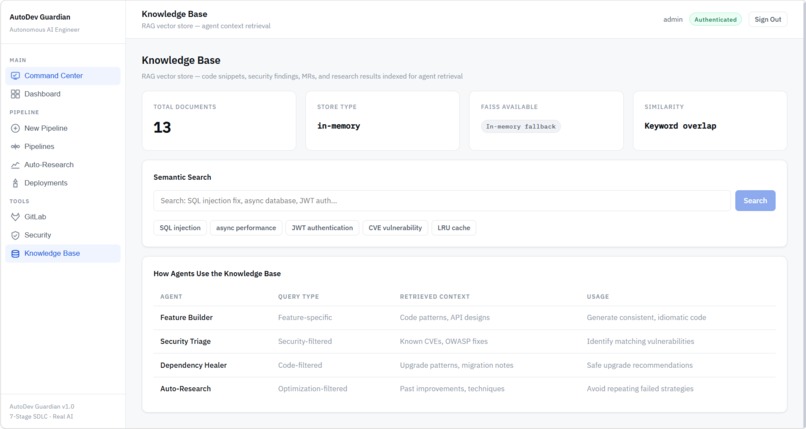The height and width of the screenshot is (429, 806).
Task: Click Upgrade patterns, migration notes cell
Action: 456,365
